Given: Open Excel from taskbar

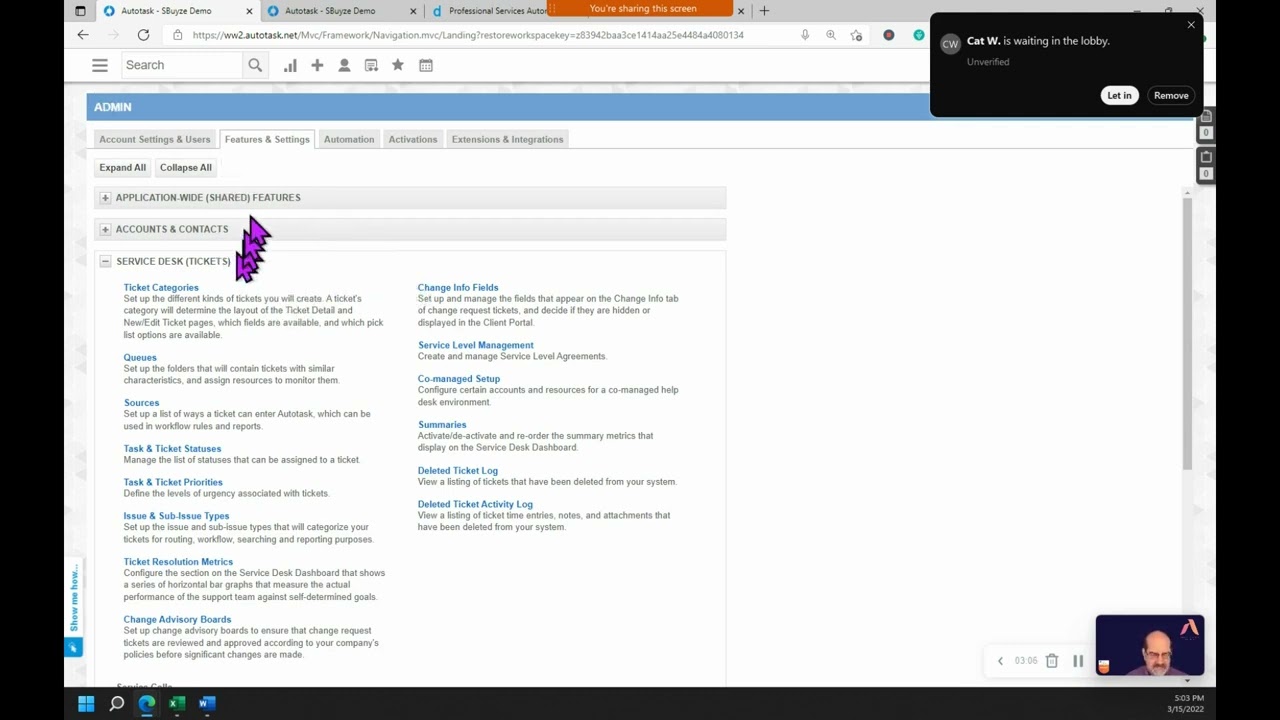Looking at the screenshot, I should pyautogui.click(x=177, y=704).
